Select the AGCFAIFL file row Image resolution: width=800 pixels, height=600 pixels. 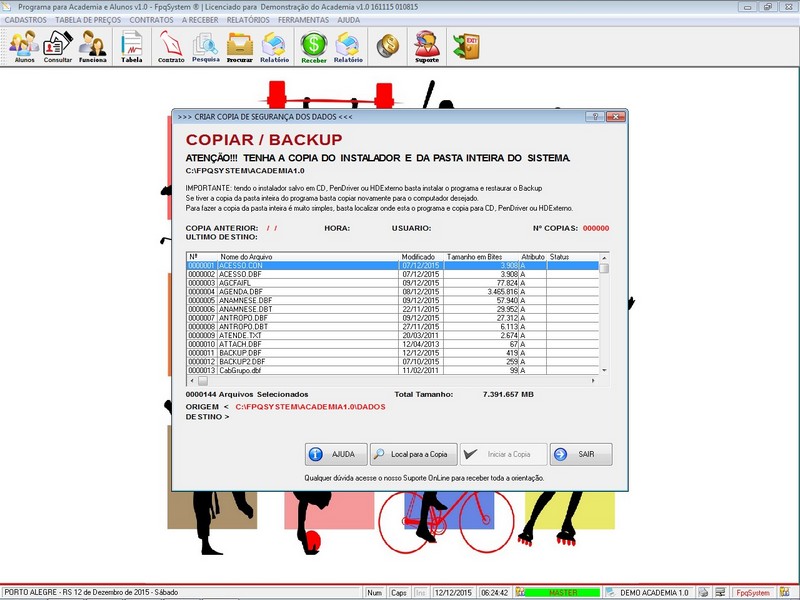(393, 283)
